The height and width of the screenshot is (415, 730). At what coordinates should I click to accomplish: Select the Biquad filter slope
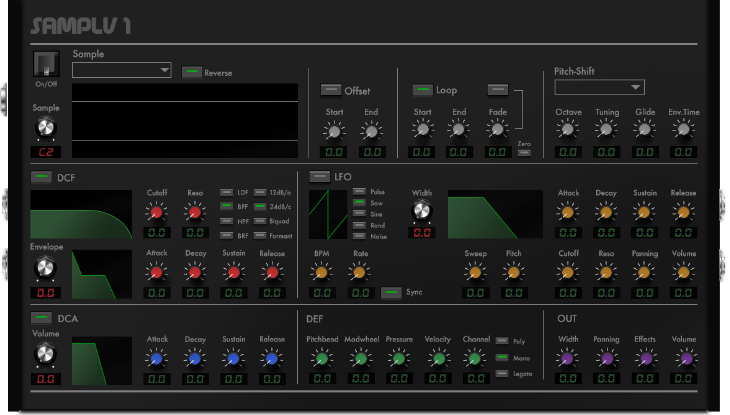(x=260, y=221)
